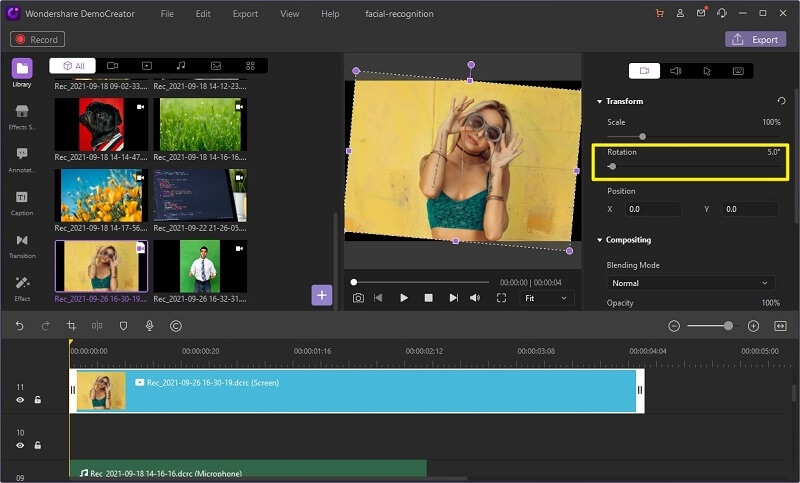The height and width of the screenshot is (483, 800).
Task: Click the Position Y input field
Action: point(750,209)
